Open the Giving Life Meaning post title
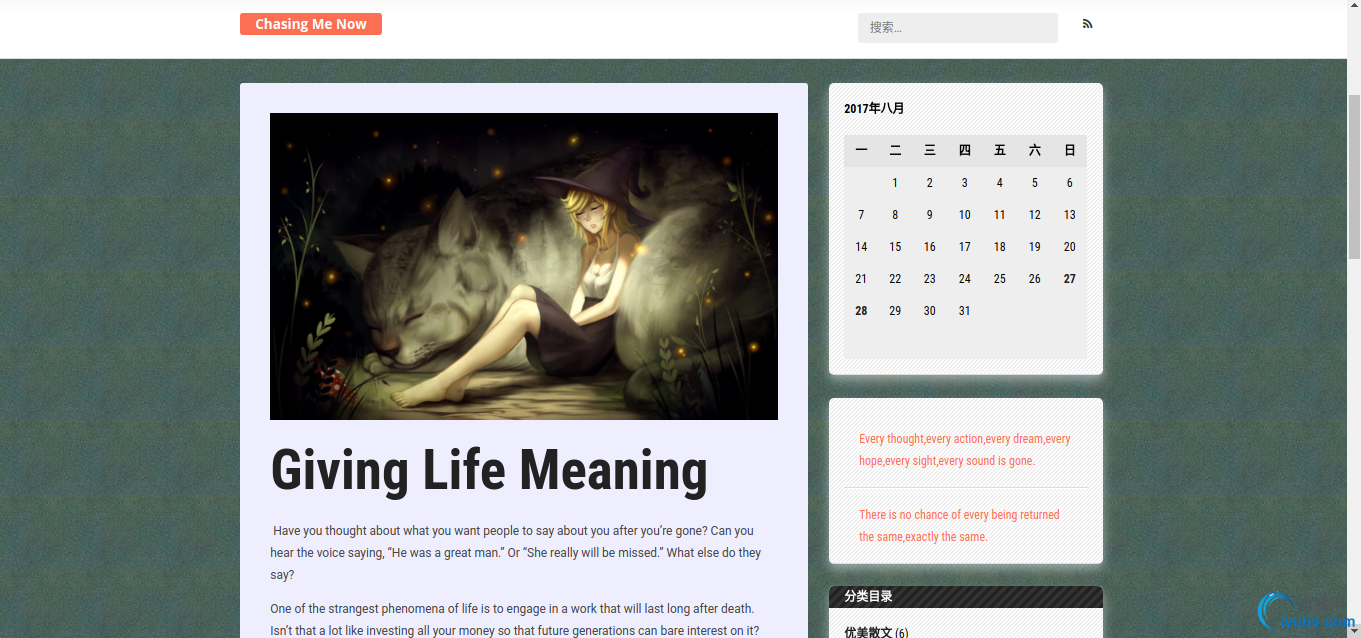This screenshot has width=1361, height=638. pos(489,470)
